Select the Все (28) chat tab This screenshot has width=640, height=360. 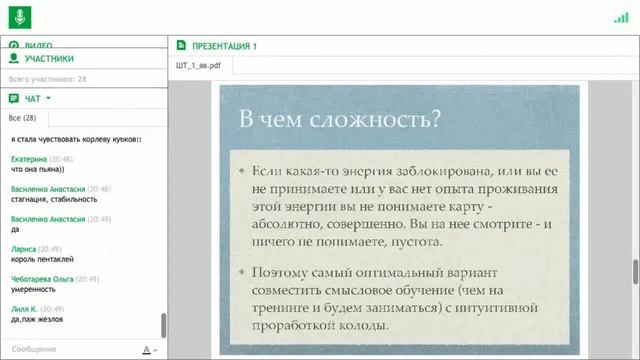coord(22,118)
